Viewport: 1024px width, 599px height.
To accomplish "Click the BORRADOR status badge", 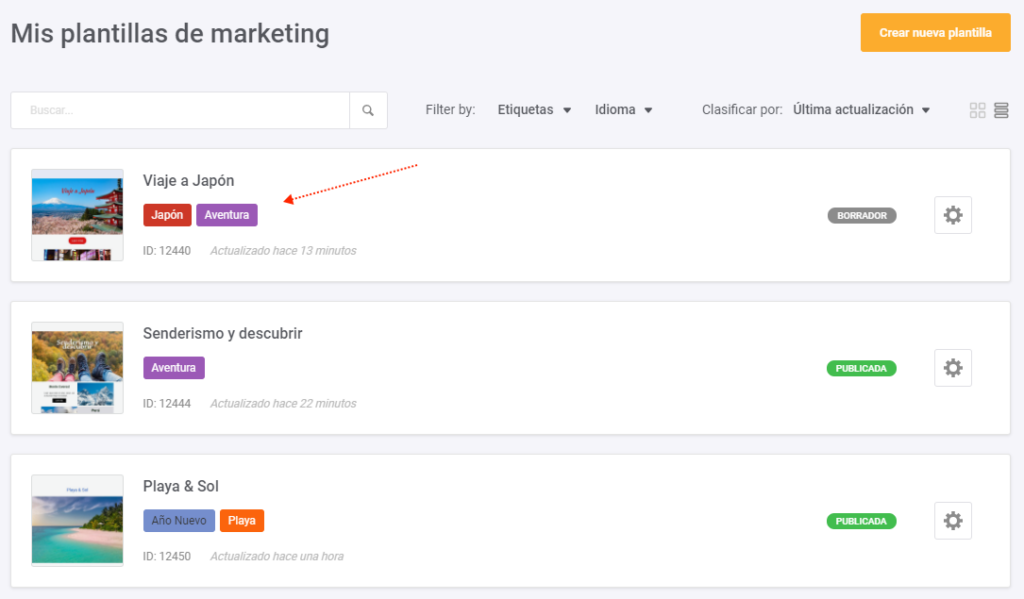I will (x=861, y=216).
